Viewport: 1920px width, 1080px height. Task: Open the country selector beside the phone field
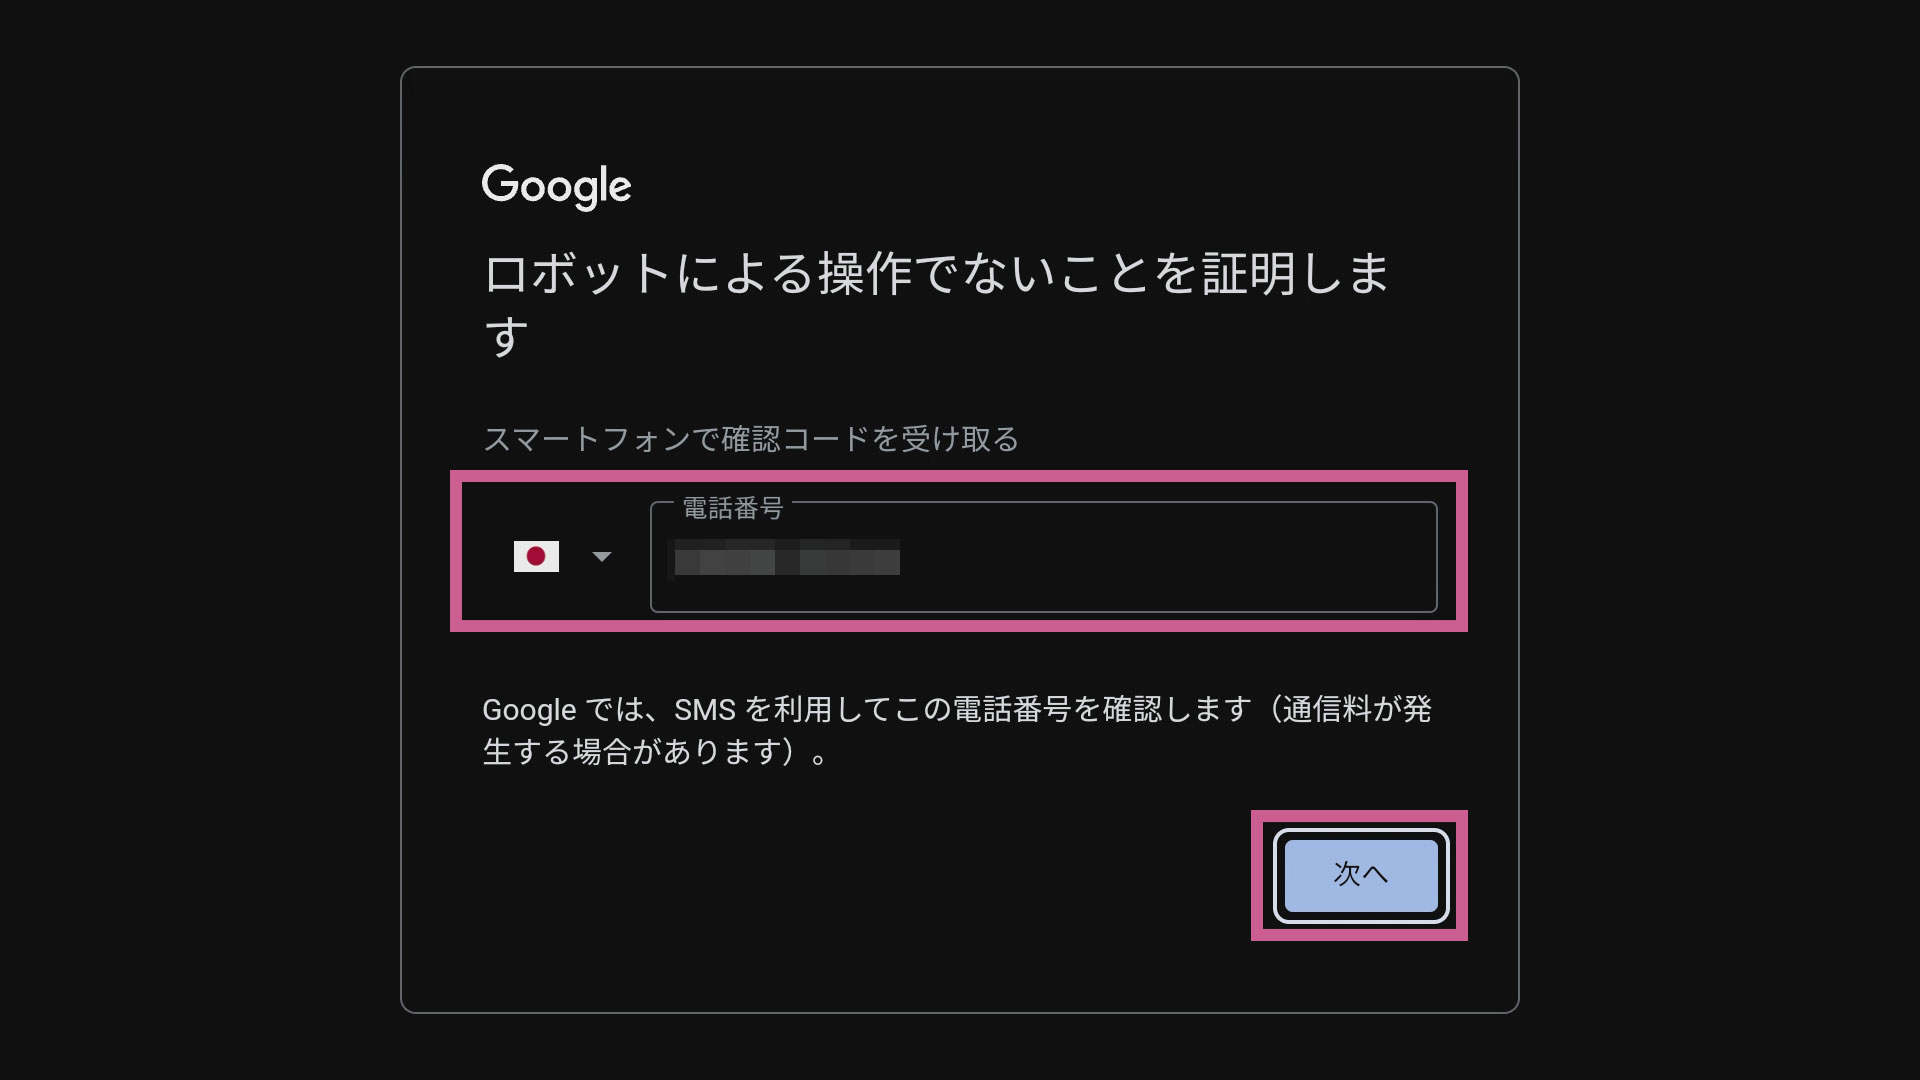click(x=561, y=556)
